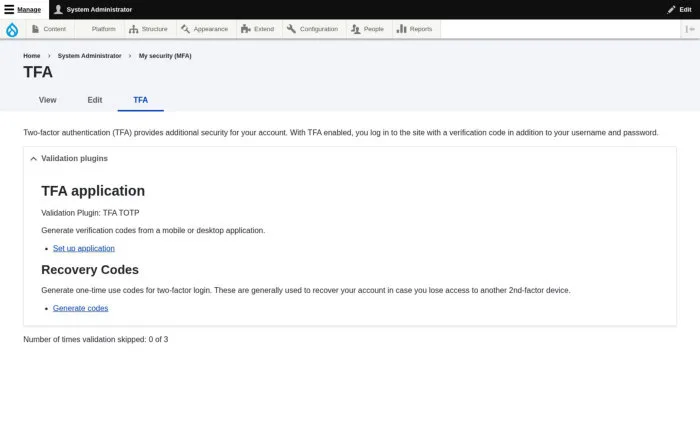This screenshot has height=438, width=700.
Task: Open the Appearance menu item
Action: 211,29
